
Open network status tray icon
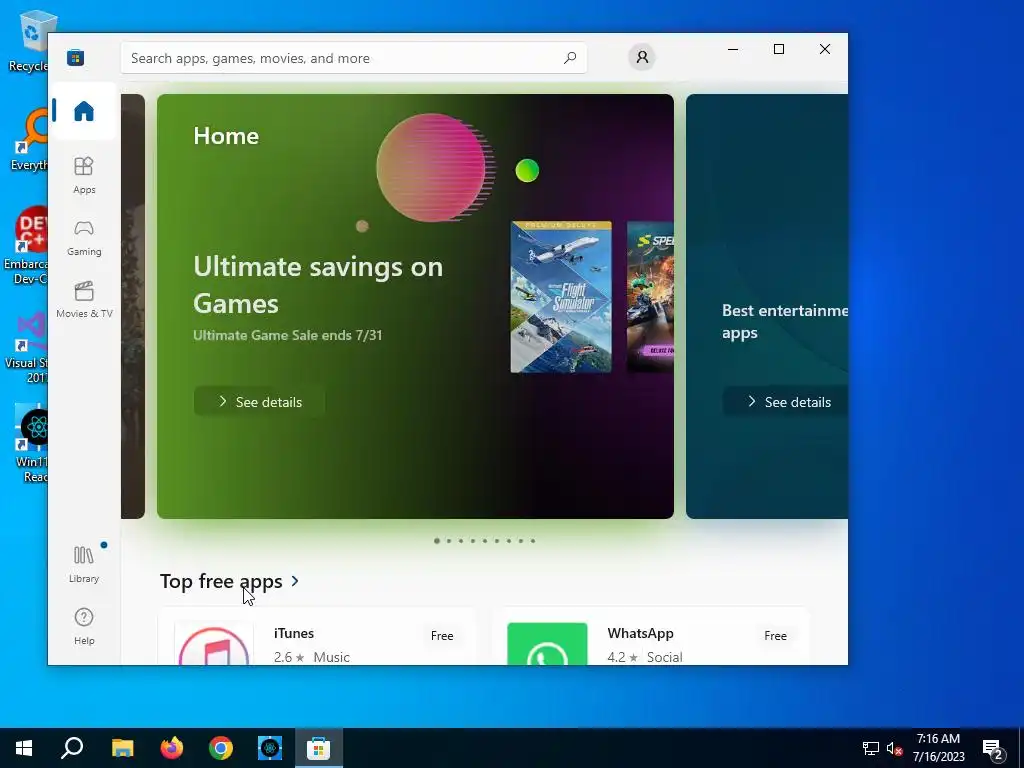tap(871, 748)
